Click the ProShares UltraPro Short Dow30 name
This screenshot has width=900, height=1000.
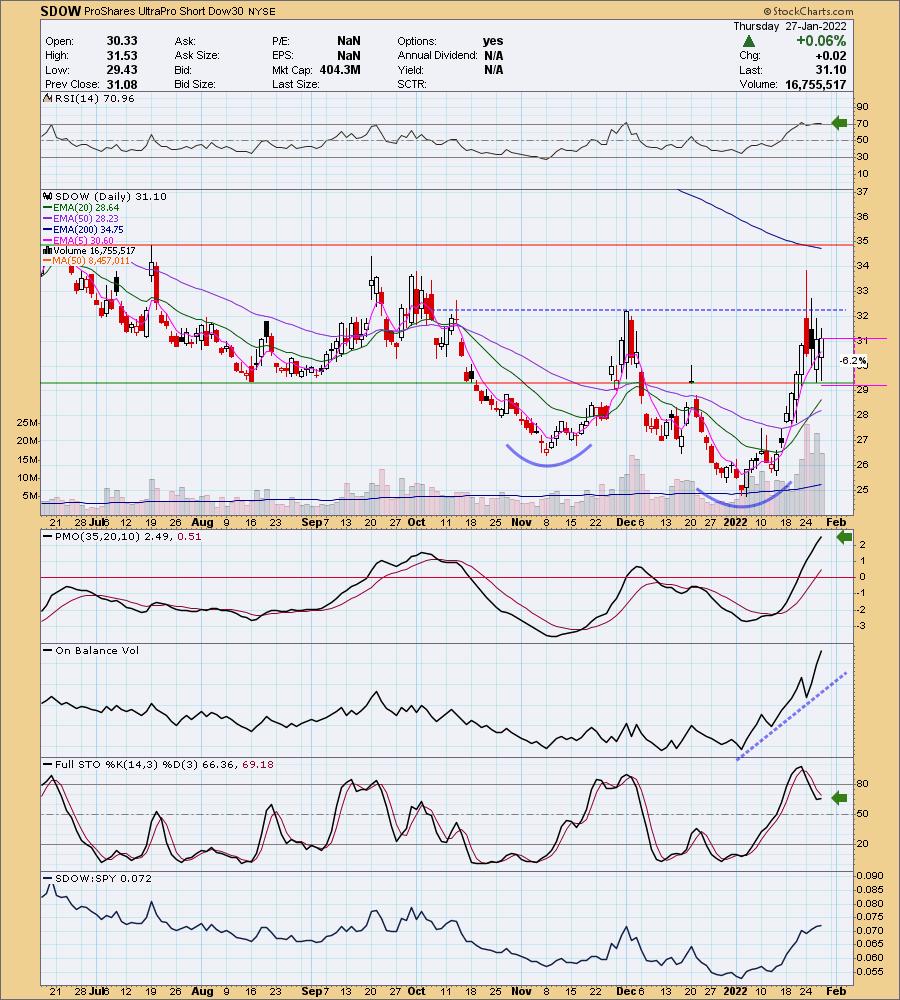[x=165, y=11]
